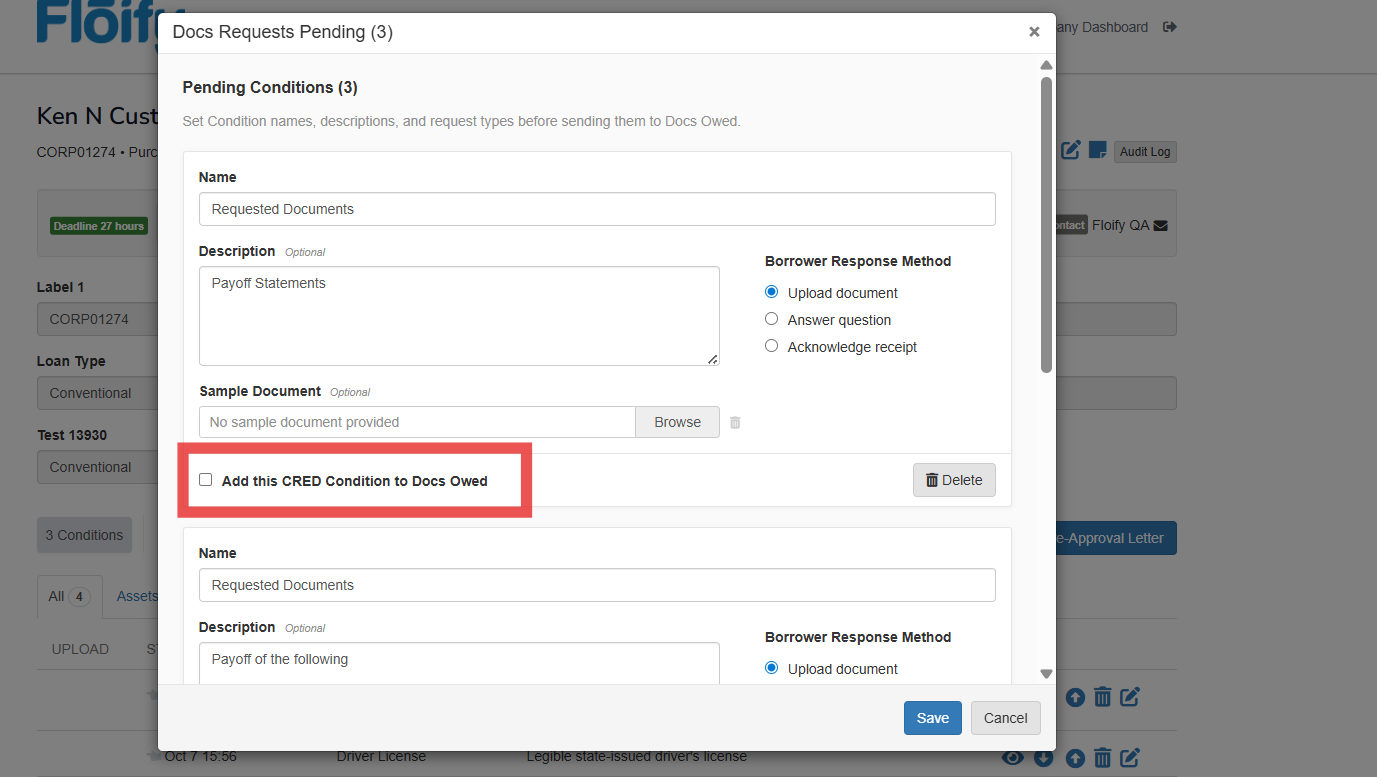
Task: Click the sign-out icon beside Company Dashboard
Action: (1169, 27)
